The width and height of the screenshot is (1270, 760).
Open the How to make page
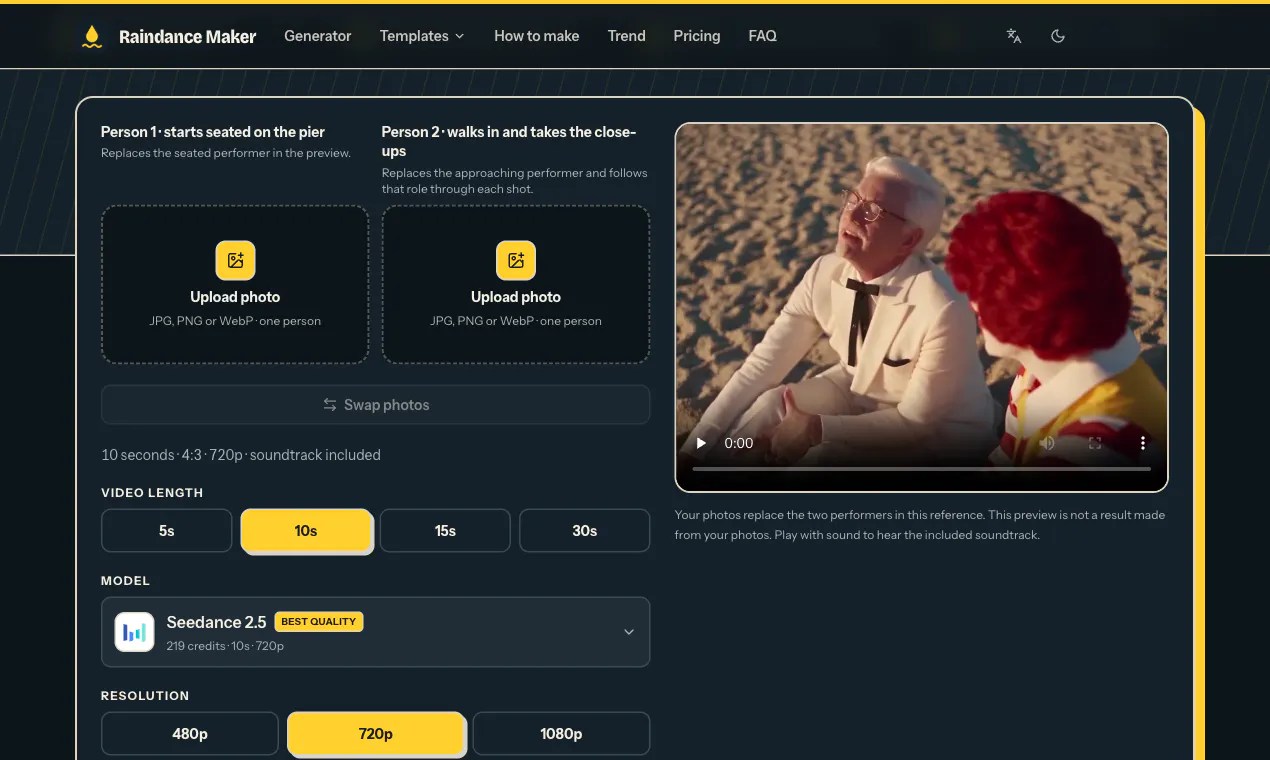(x=537, y=36)
